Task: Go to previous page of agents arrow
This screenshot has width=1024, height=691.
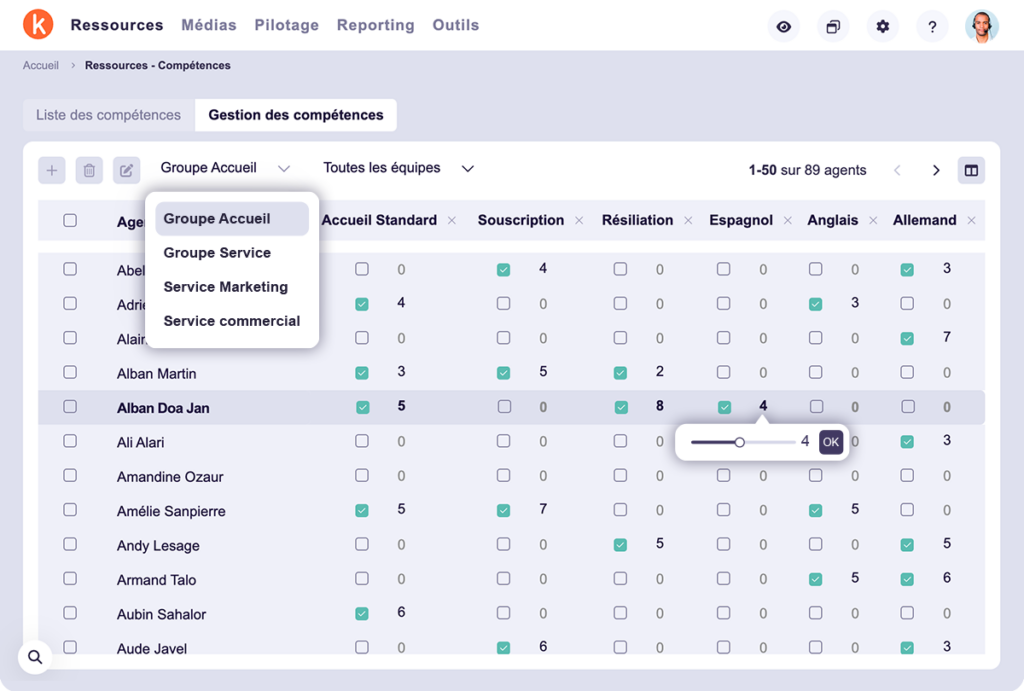Action: (x=897, y=170)
